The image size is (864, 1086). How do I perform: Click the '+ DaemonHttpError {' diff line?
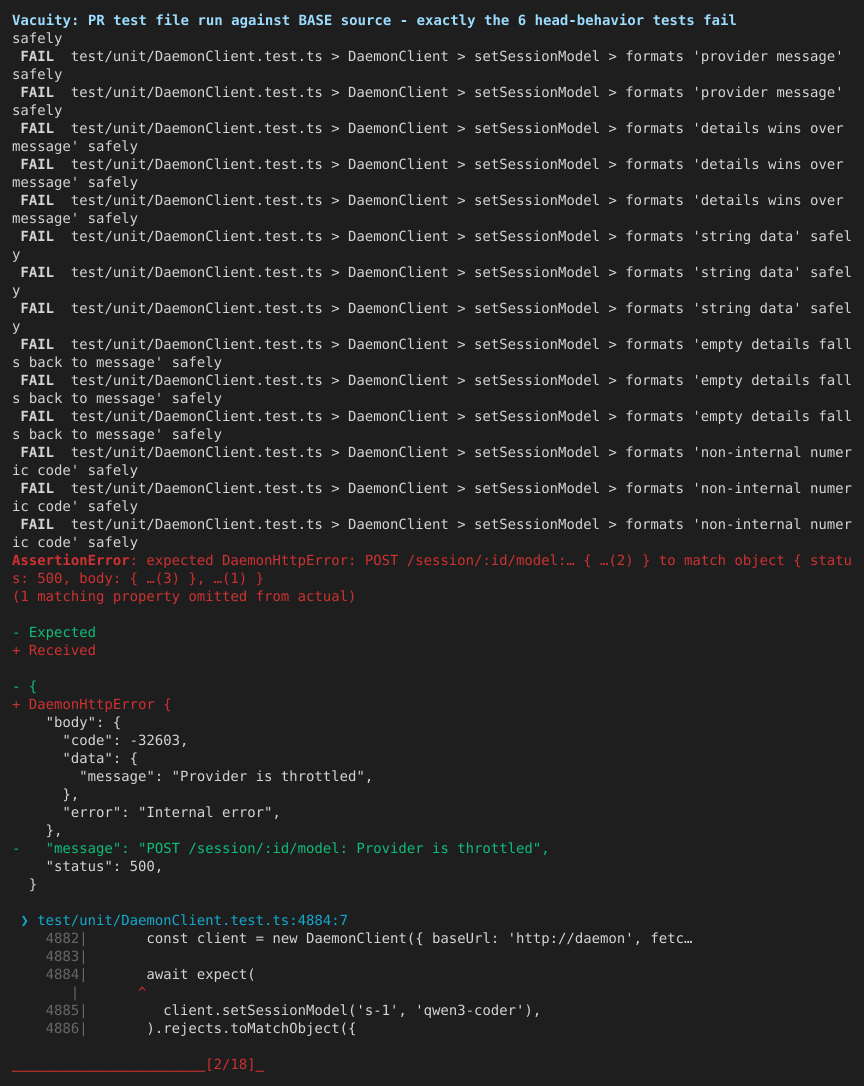91,704
